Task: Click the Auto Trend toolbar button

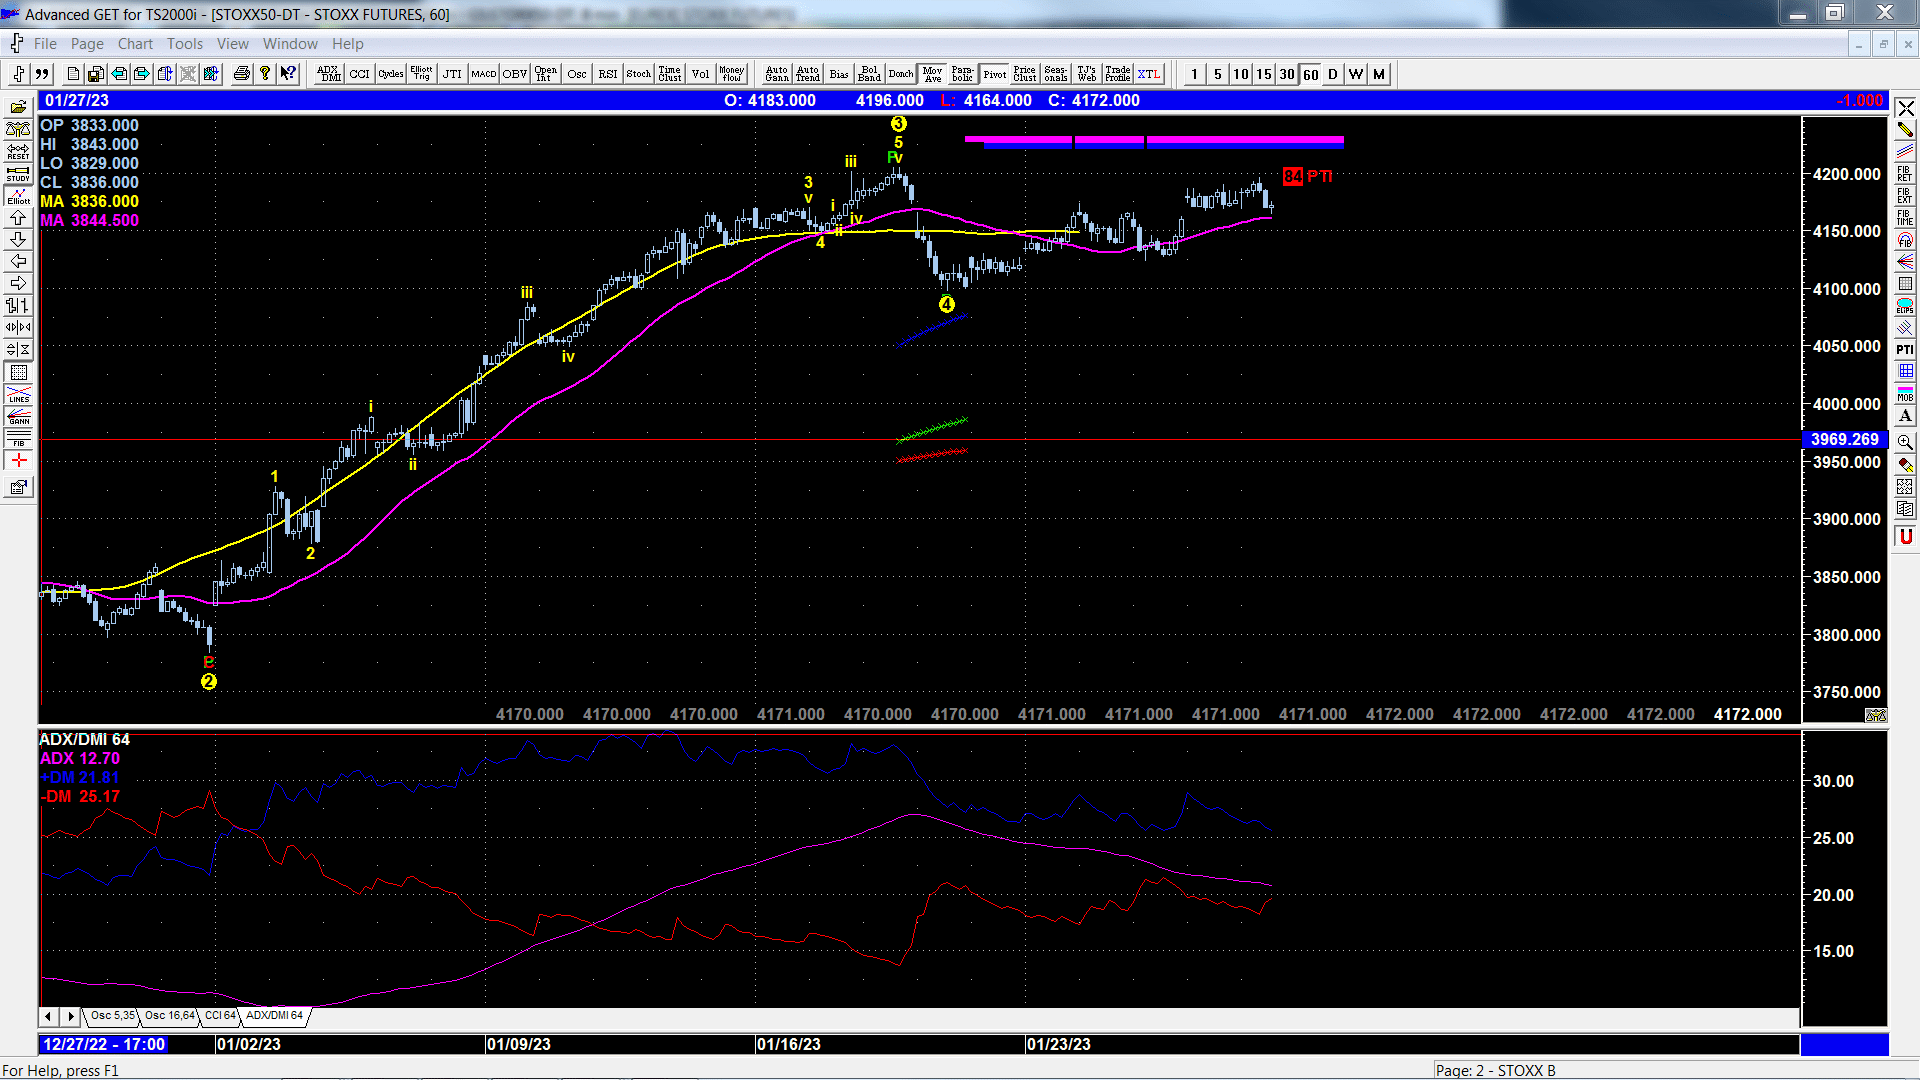Action: (808, 74)
